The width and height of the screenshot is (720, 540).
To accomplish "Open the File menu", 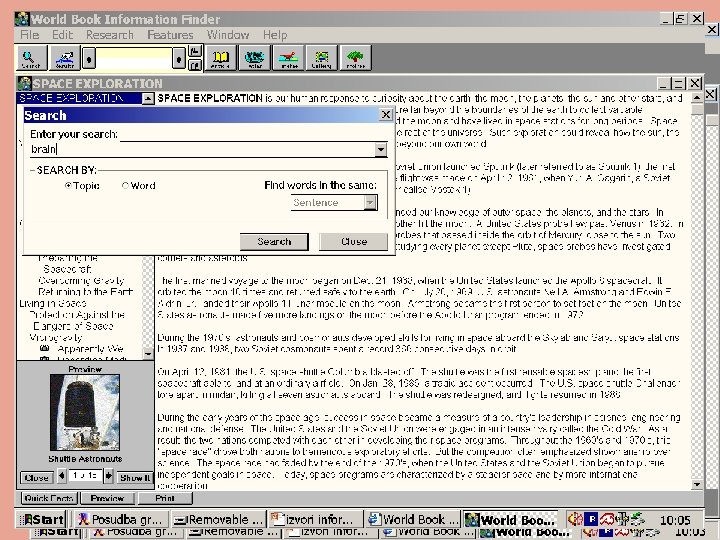I will 29,35.
